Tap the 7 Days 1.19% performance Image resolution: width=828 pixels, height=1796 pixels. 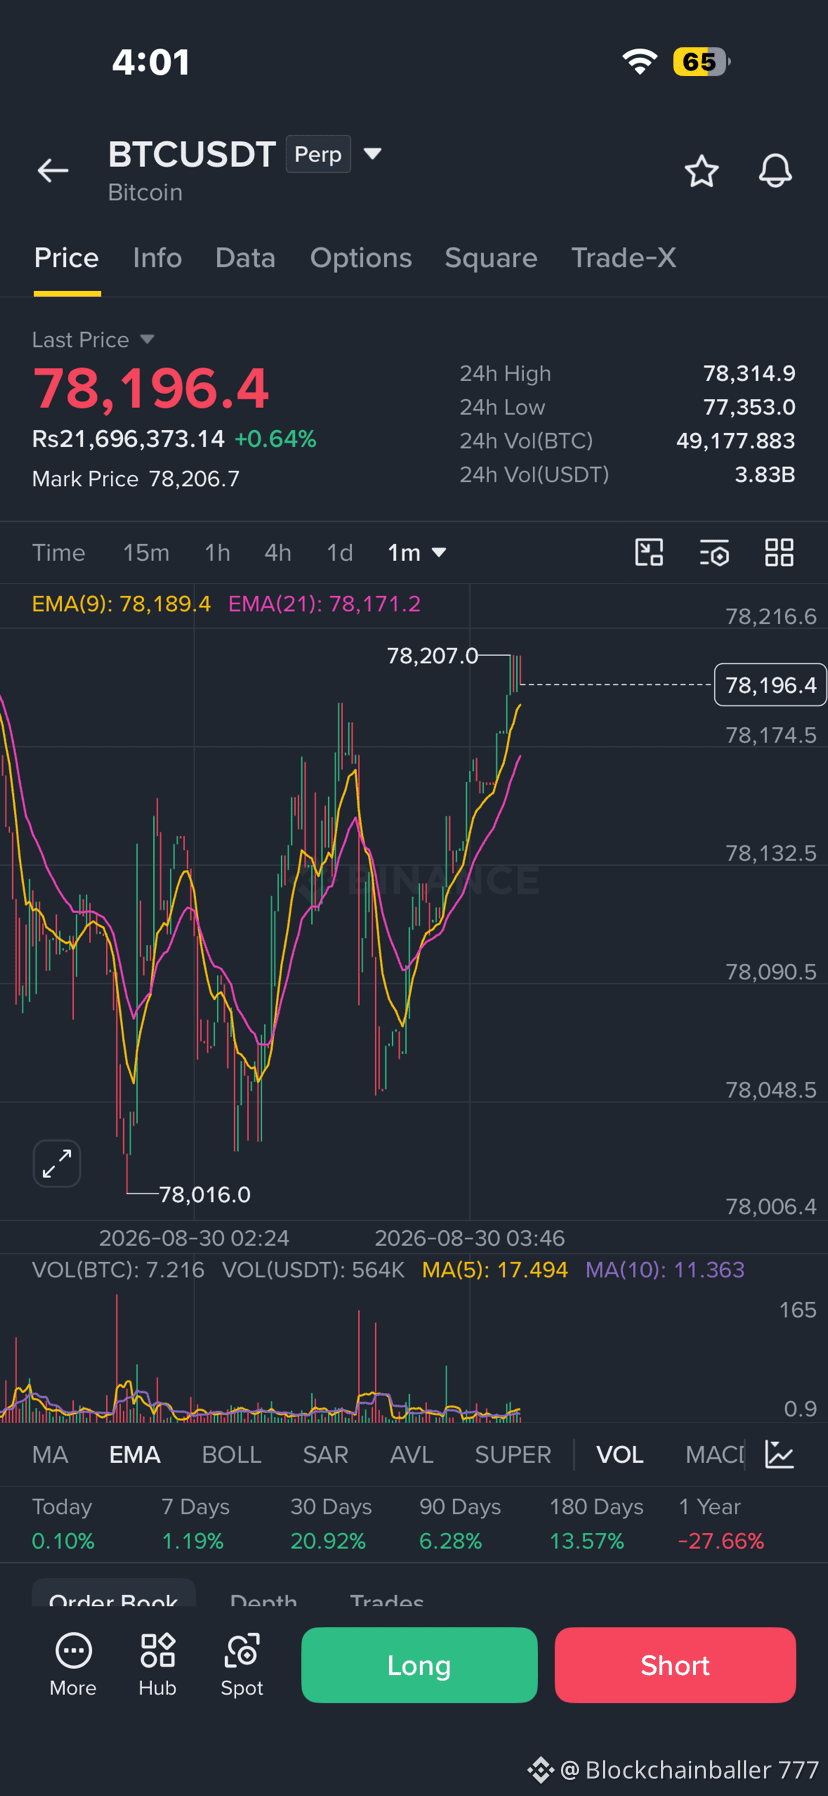[x=196, y=1524]
